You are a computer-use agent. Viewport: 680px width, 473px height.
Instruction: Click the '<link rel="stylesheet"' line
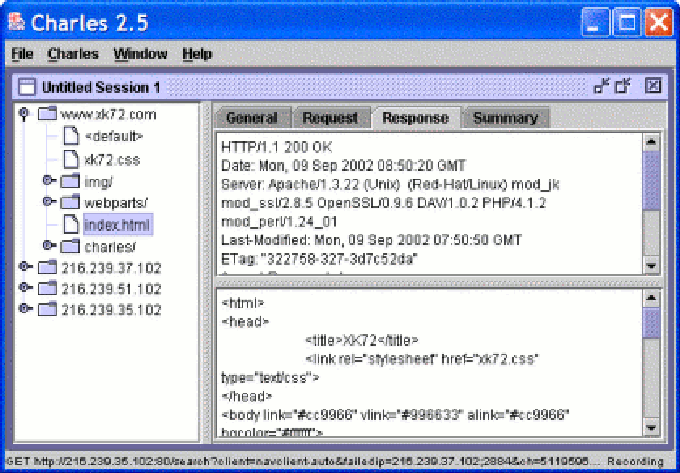tap(422, 359)
